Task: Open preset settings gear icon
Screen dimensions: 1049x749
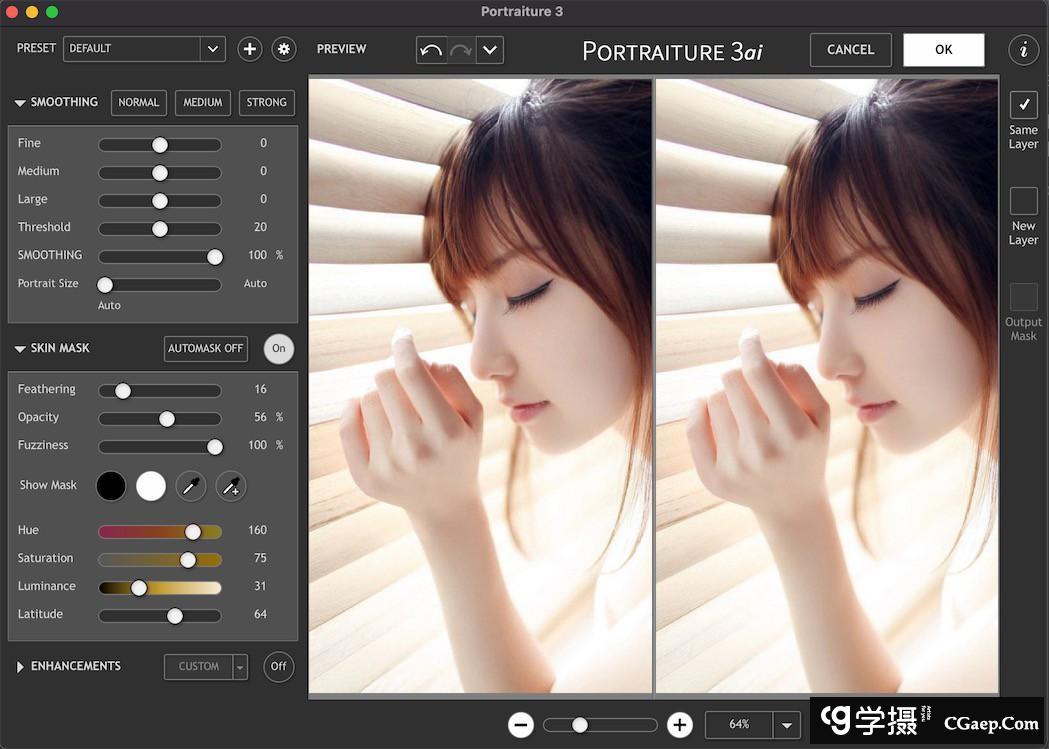Action: pos(284,49)
